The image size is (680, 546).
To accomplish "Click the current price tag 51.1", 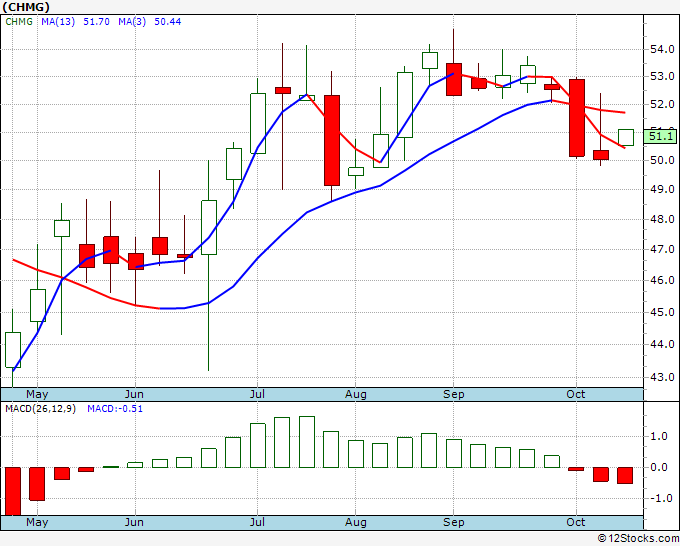I will click(x=660, y=137).
